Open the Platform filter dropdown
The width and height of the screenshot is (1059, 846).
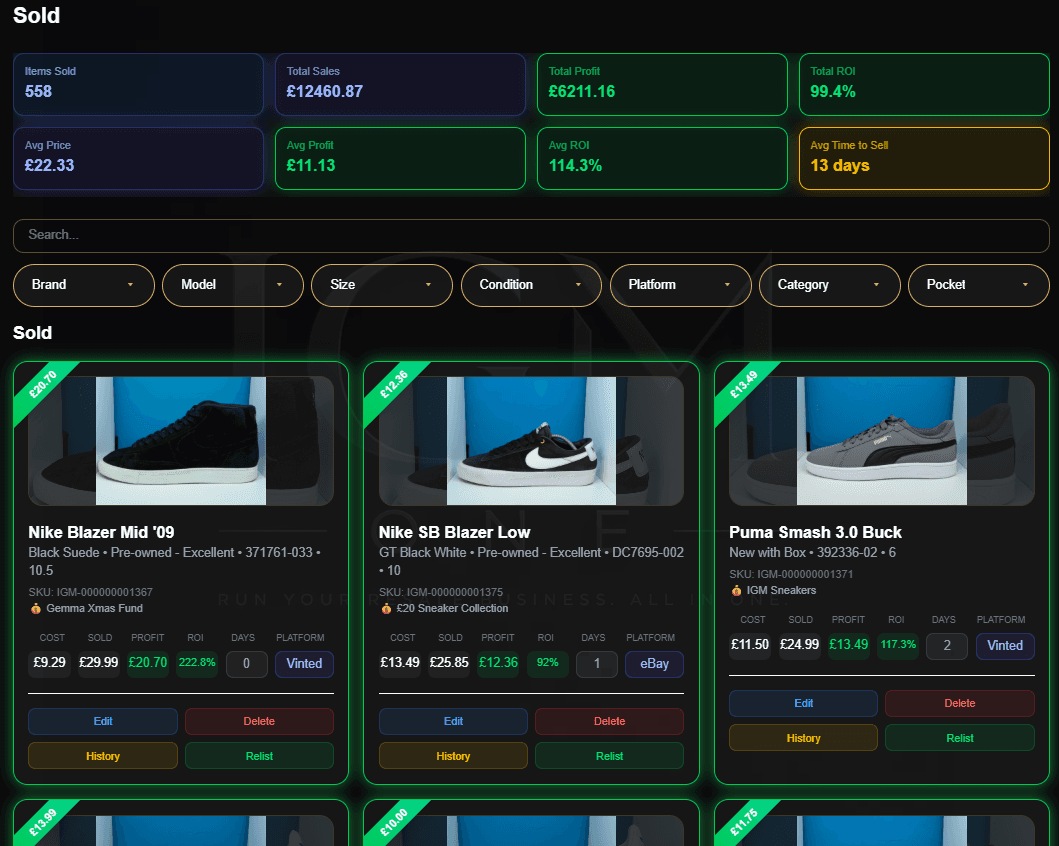681,285
